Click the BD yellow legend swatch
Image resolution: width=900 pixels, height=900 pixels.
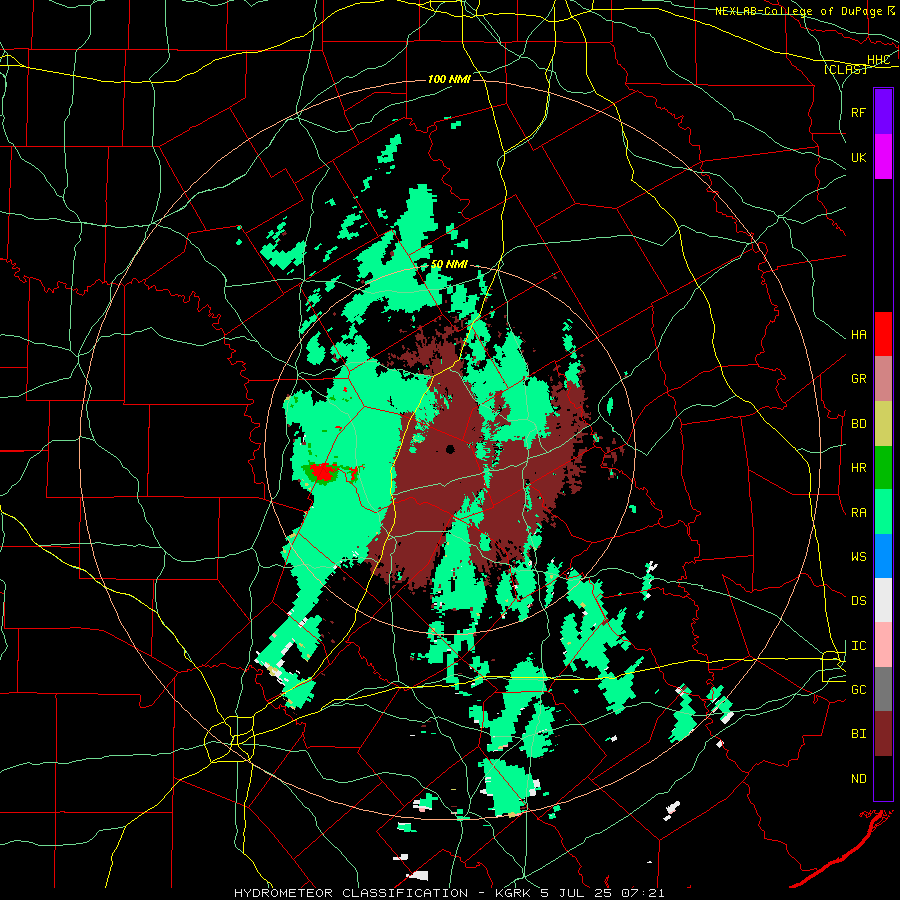pyautogui.click(x=883, y=423)
